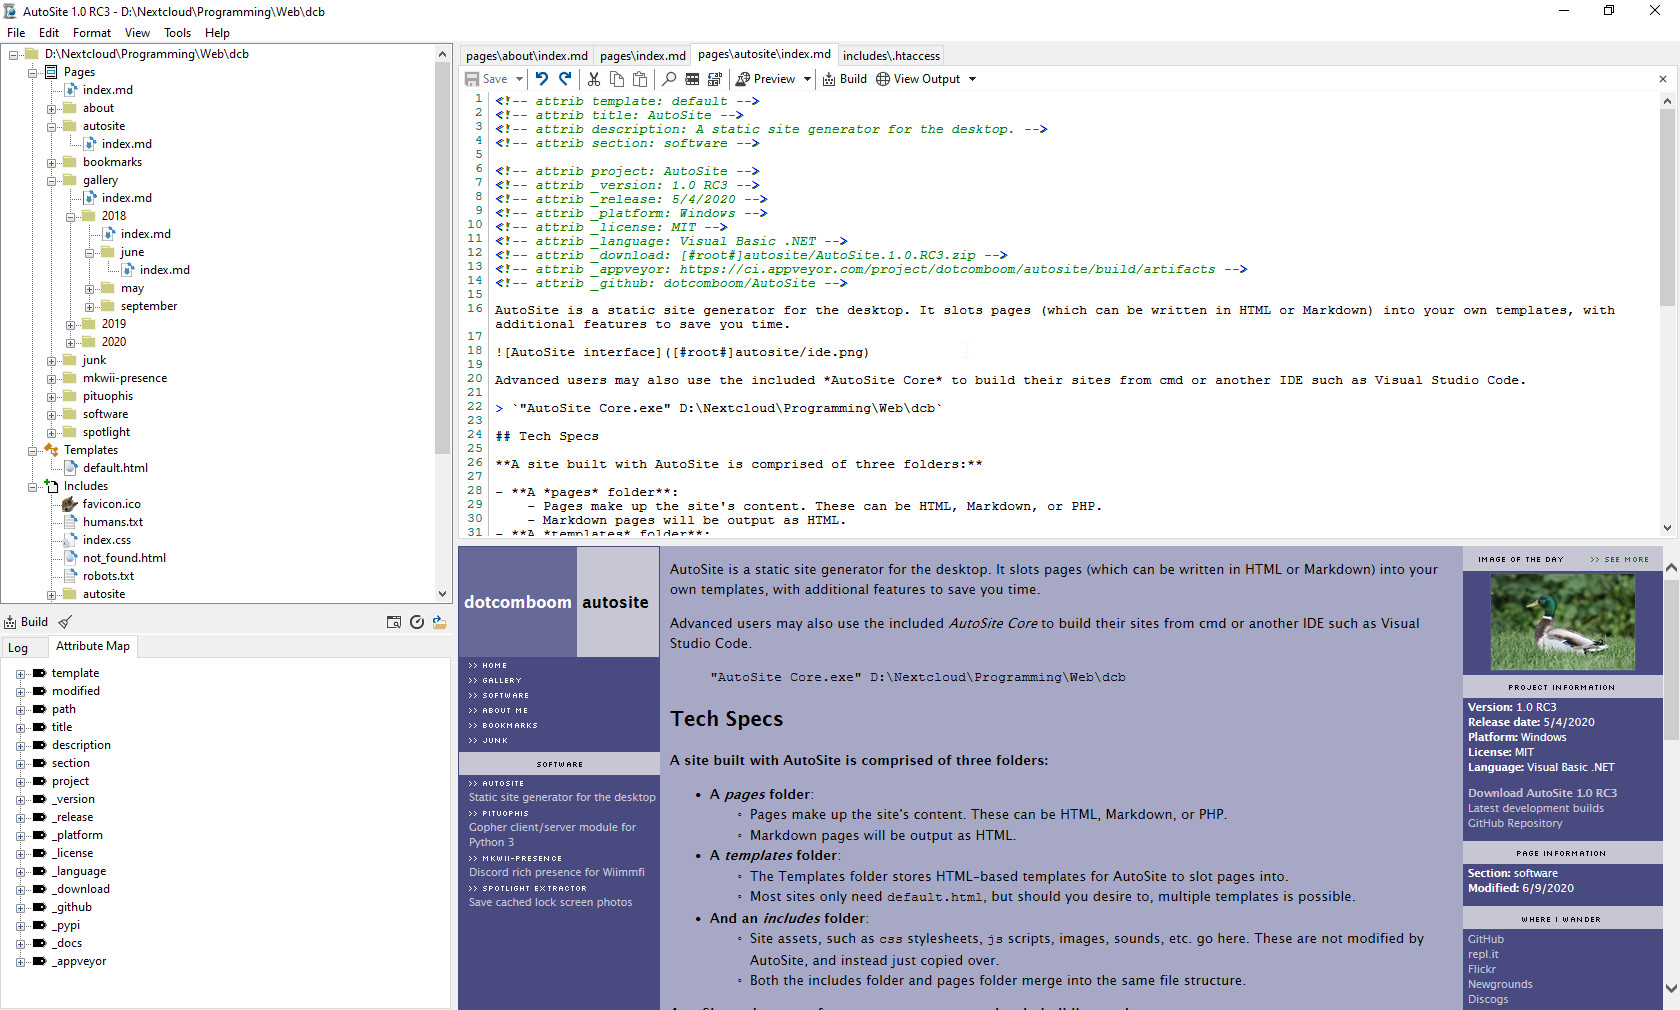The width and height of the screenshot is (1680, 1010).
Task: Open the Edit menu
Action: point(49,33)
